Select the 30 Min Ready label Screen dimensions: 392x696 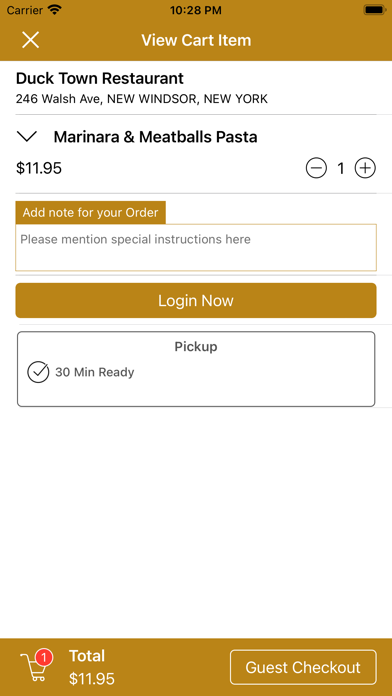95,372
